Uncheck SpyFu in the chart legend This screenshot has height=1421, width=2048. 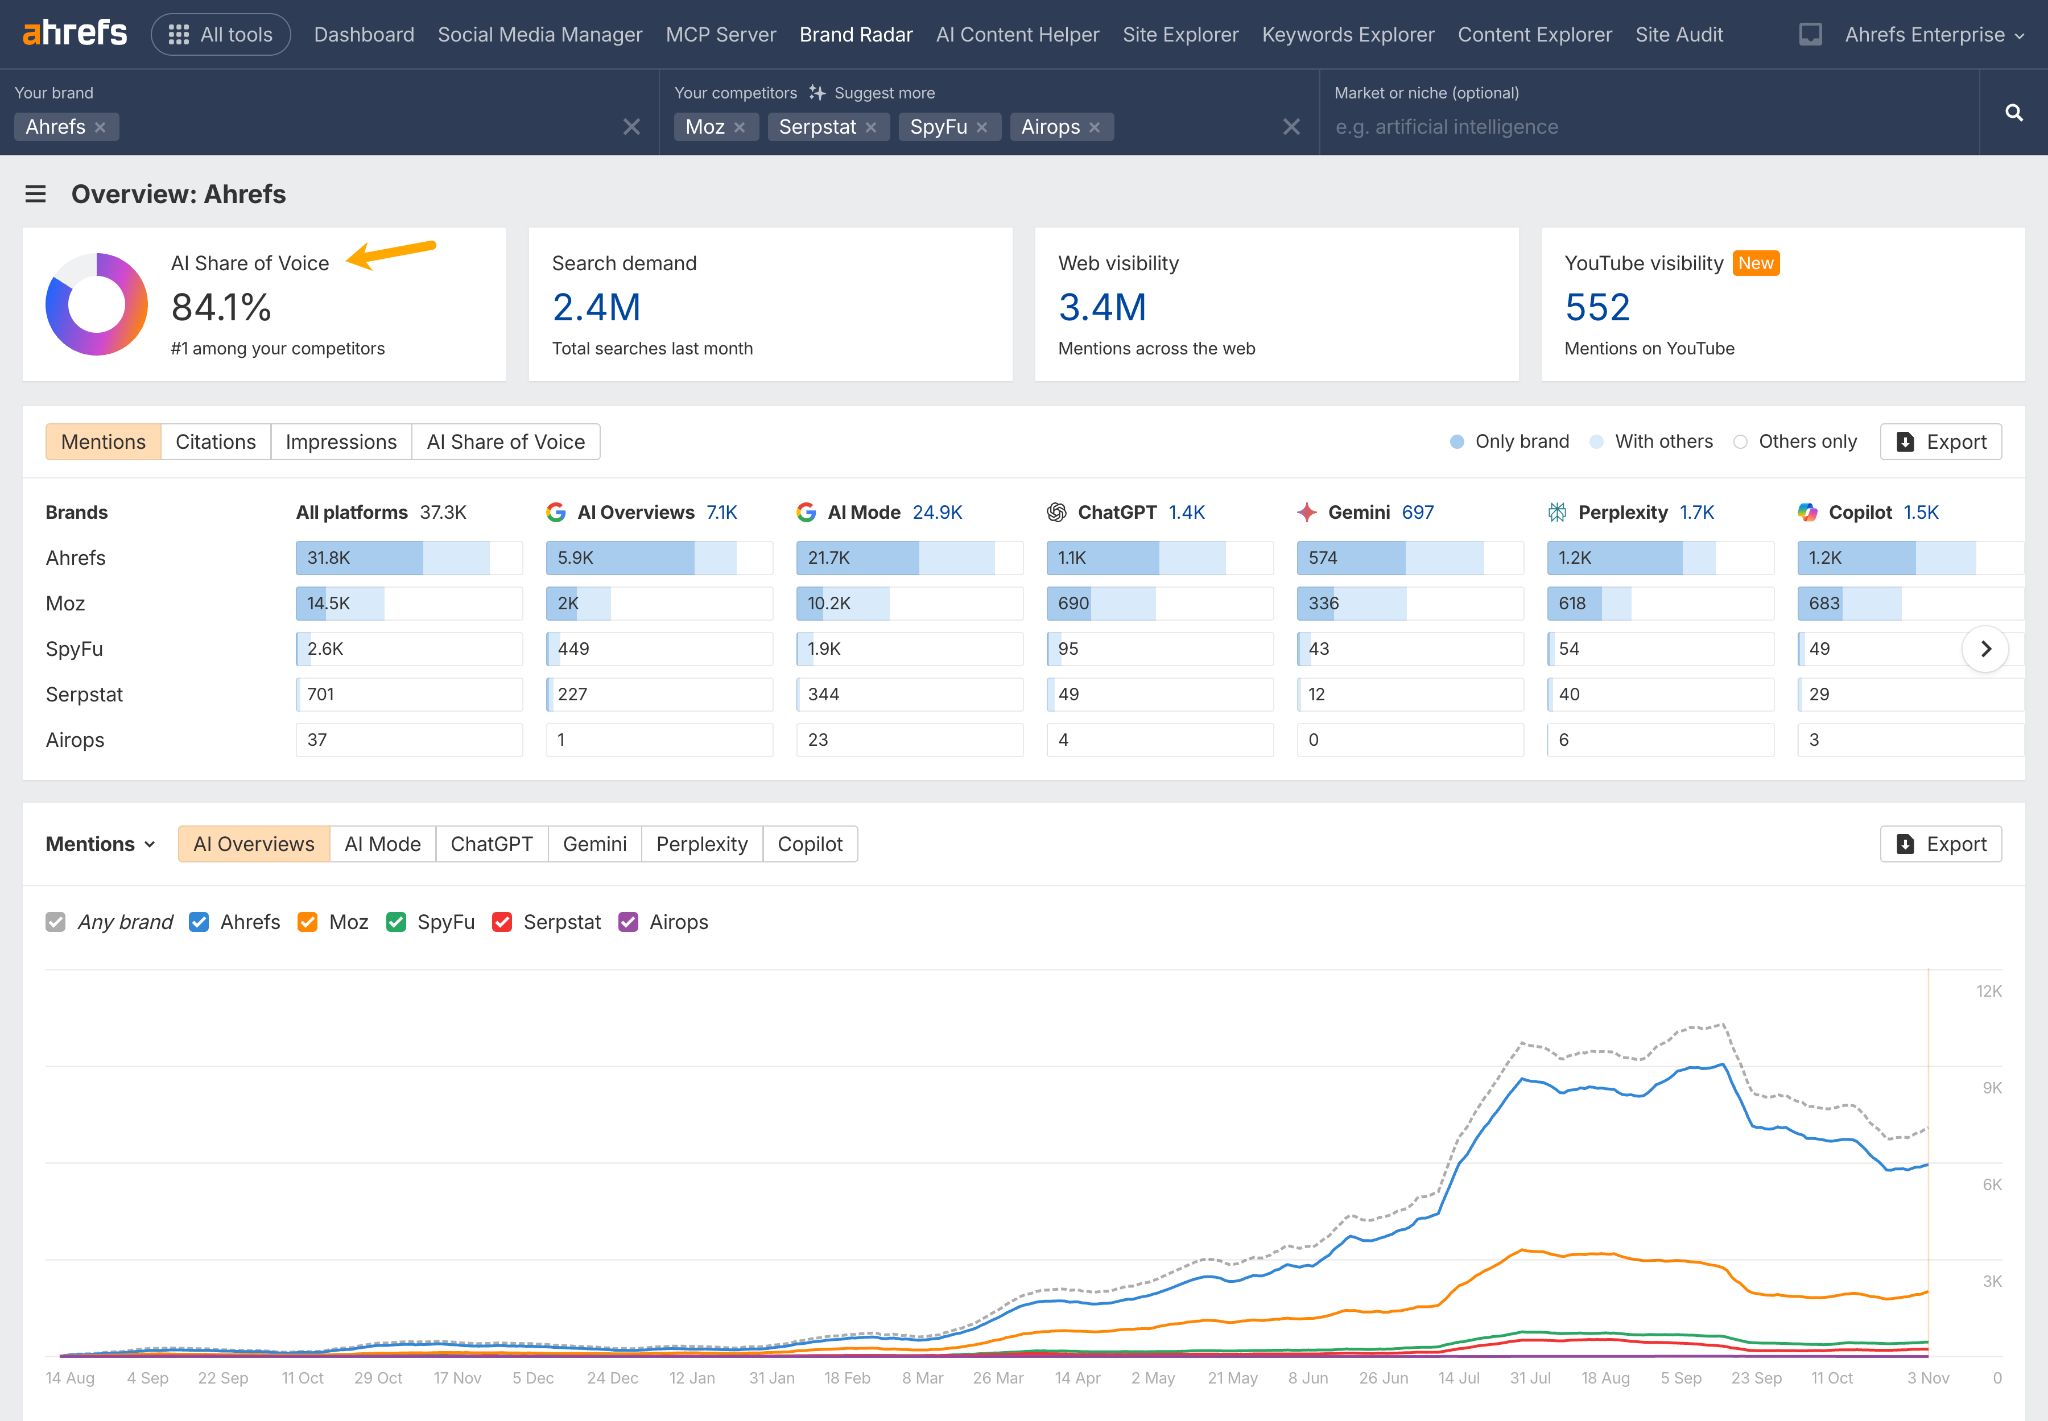point(395,921)
